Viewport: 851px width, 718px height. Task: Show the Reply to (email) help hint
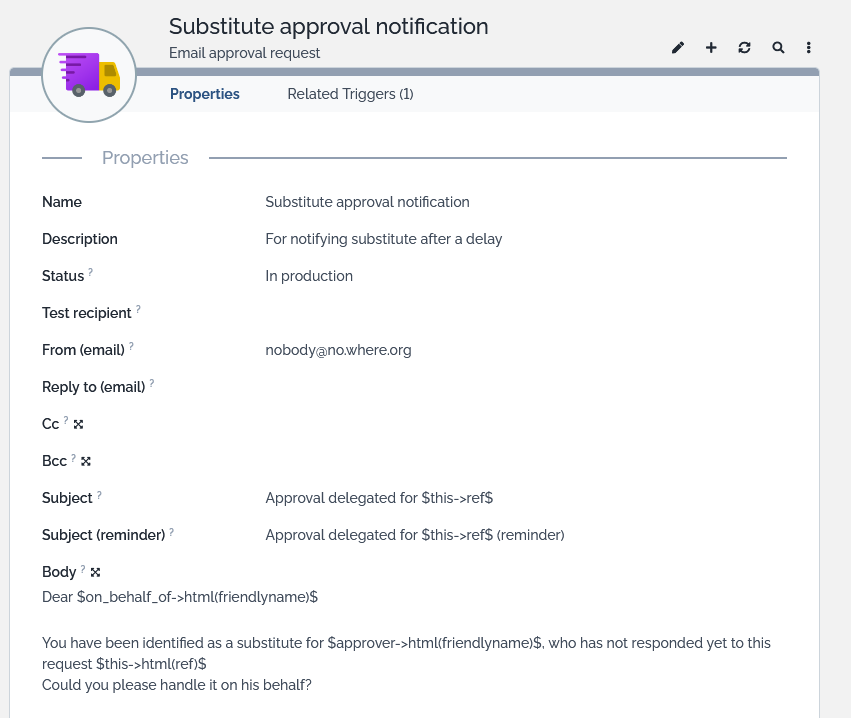click(x=152, y=383)
